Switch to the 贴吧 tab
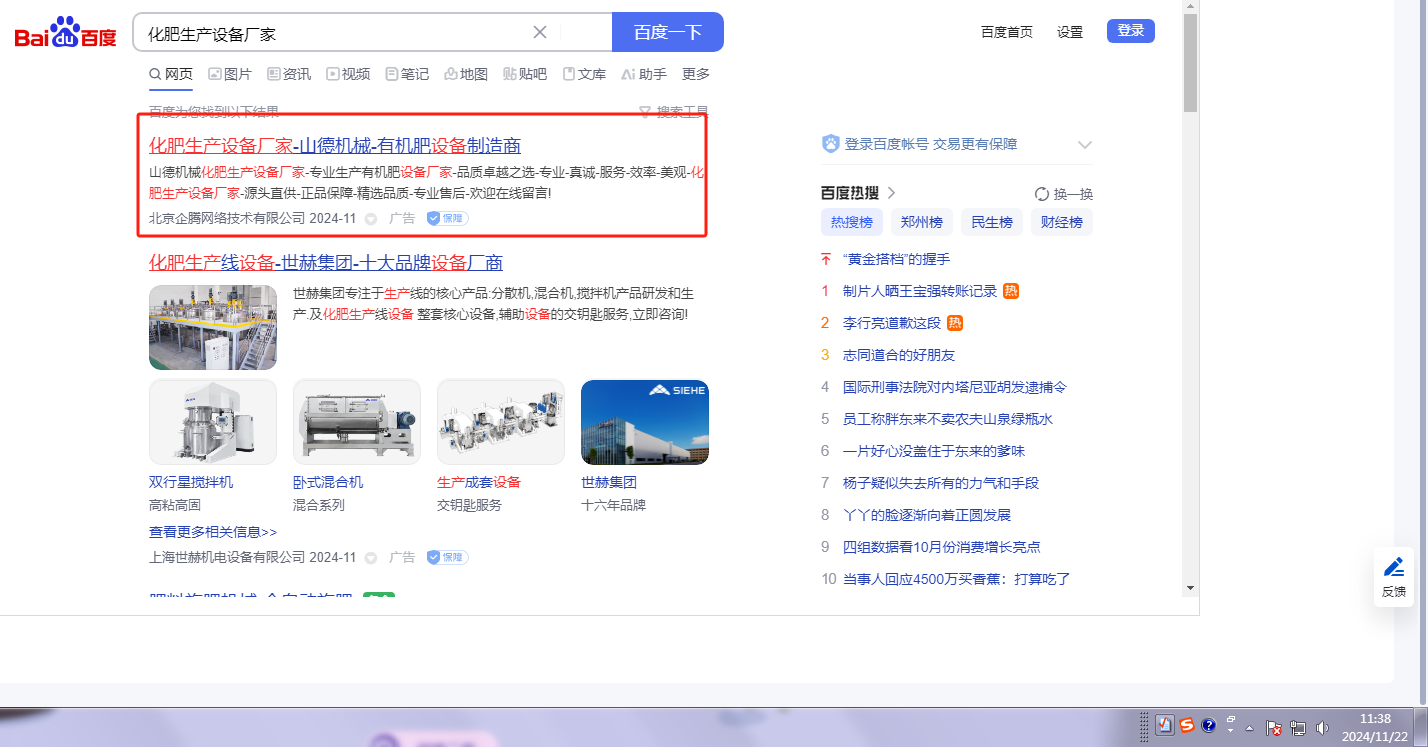 pos(525,74)
